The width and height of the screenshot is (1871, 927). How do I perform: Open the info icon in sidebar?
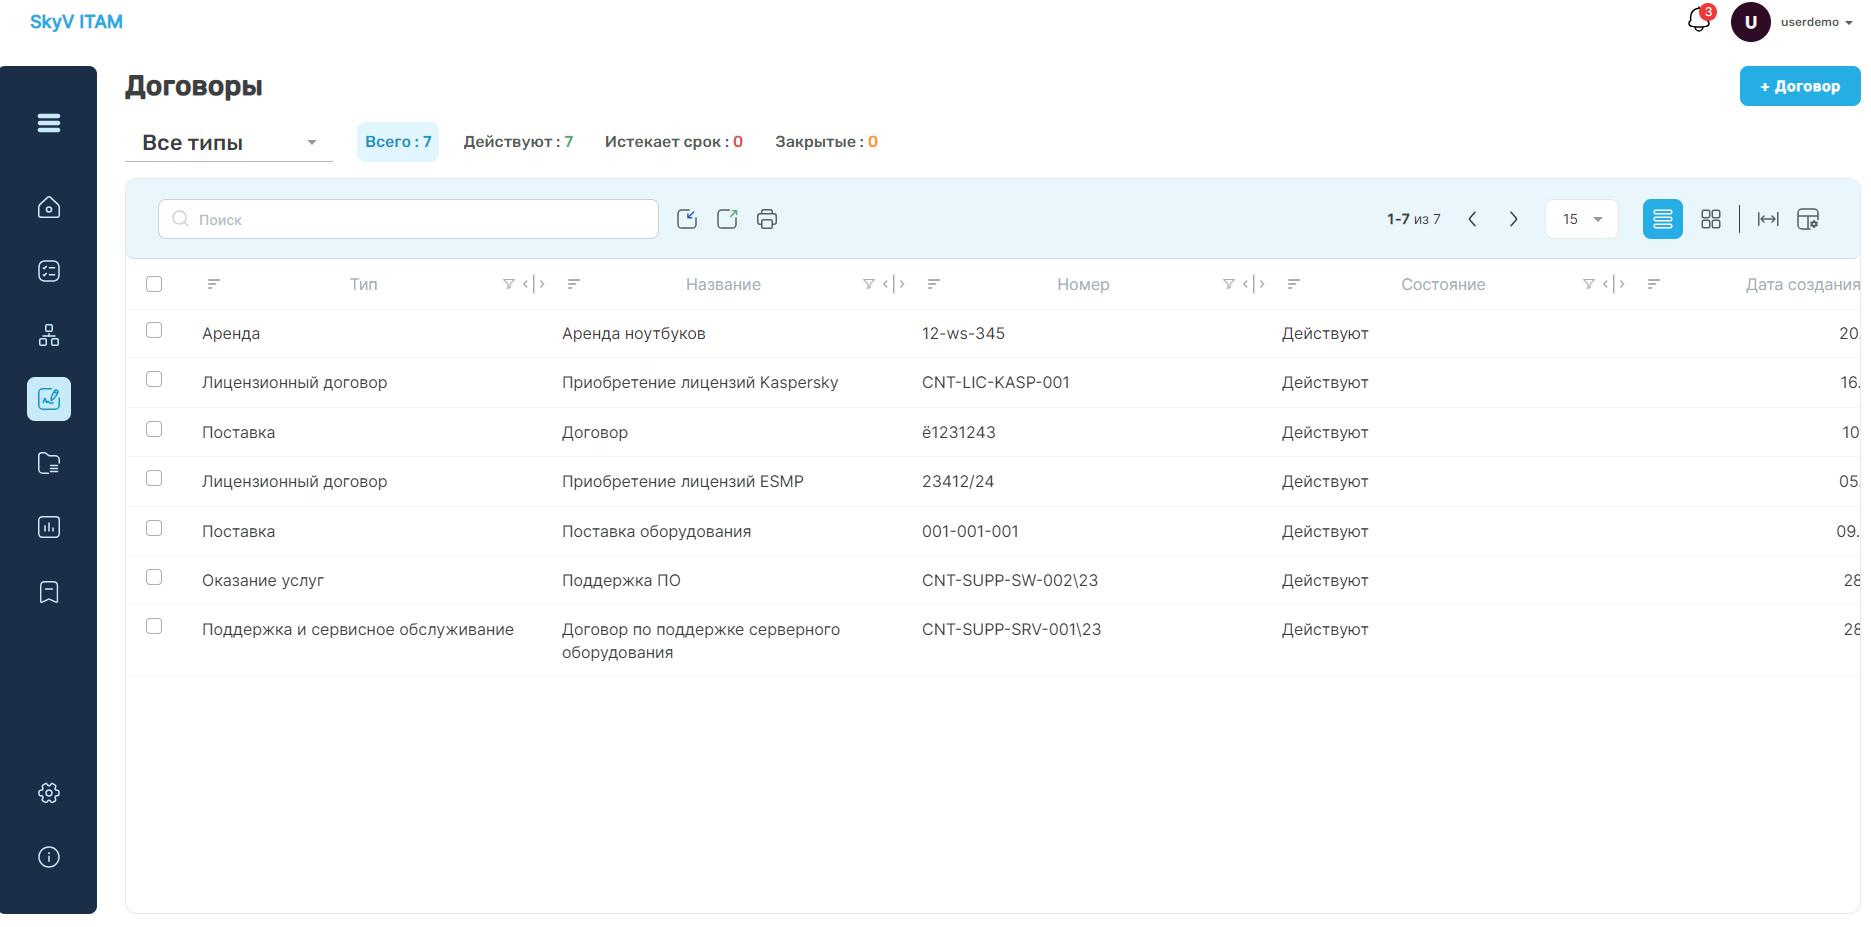point(48,857)
